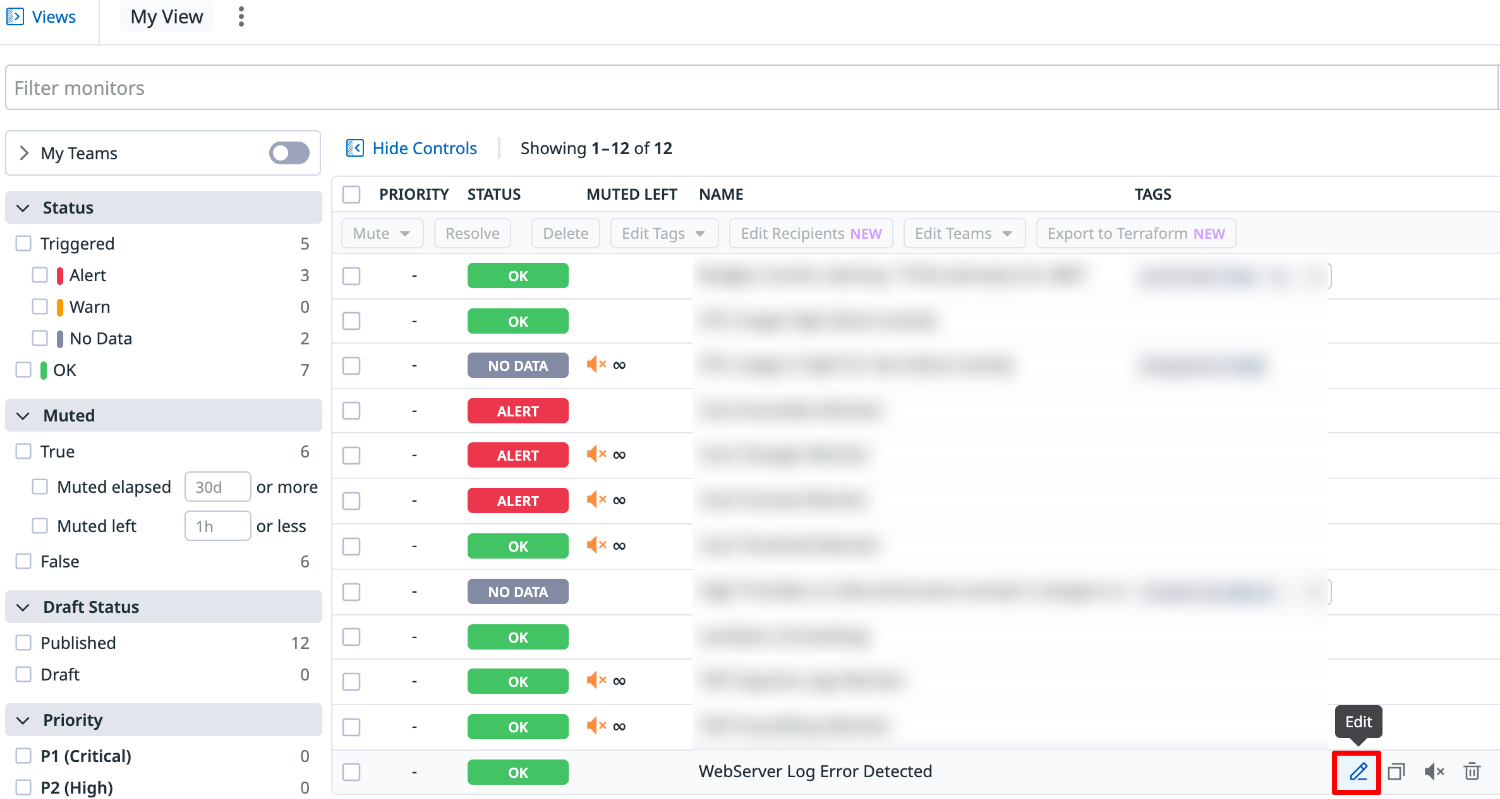The width and height of the screenshot is (1500, 799).
Task: Enable the Muted True filter checkbox
Action: 24,452
